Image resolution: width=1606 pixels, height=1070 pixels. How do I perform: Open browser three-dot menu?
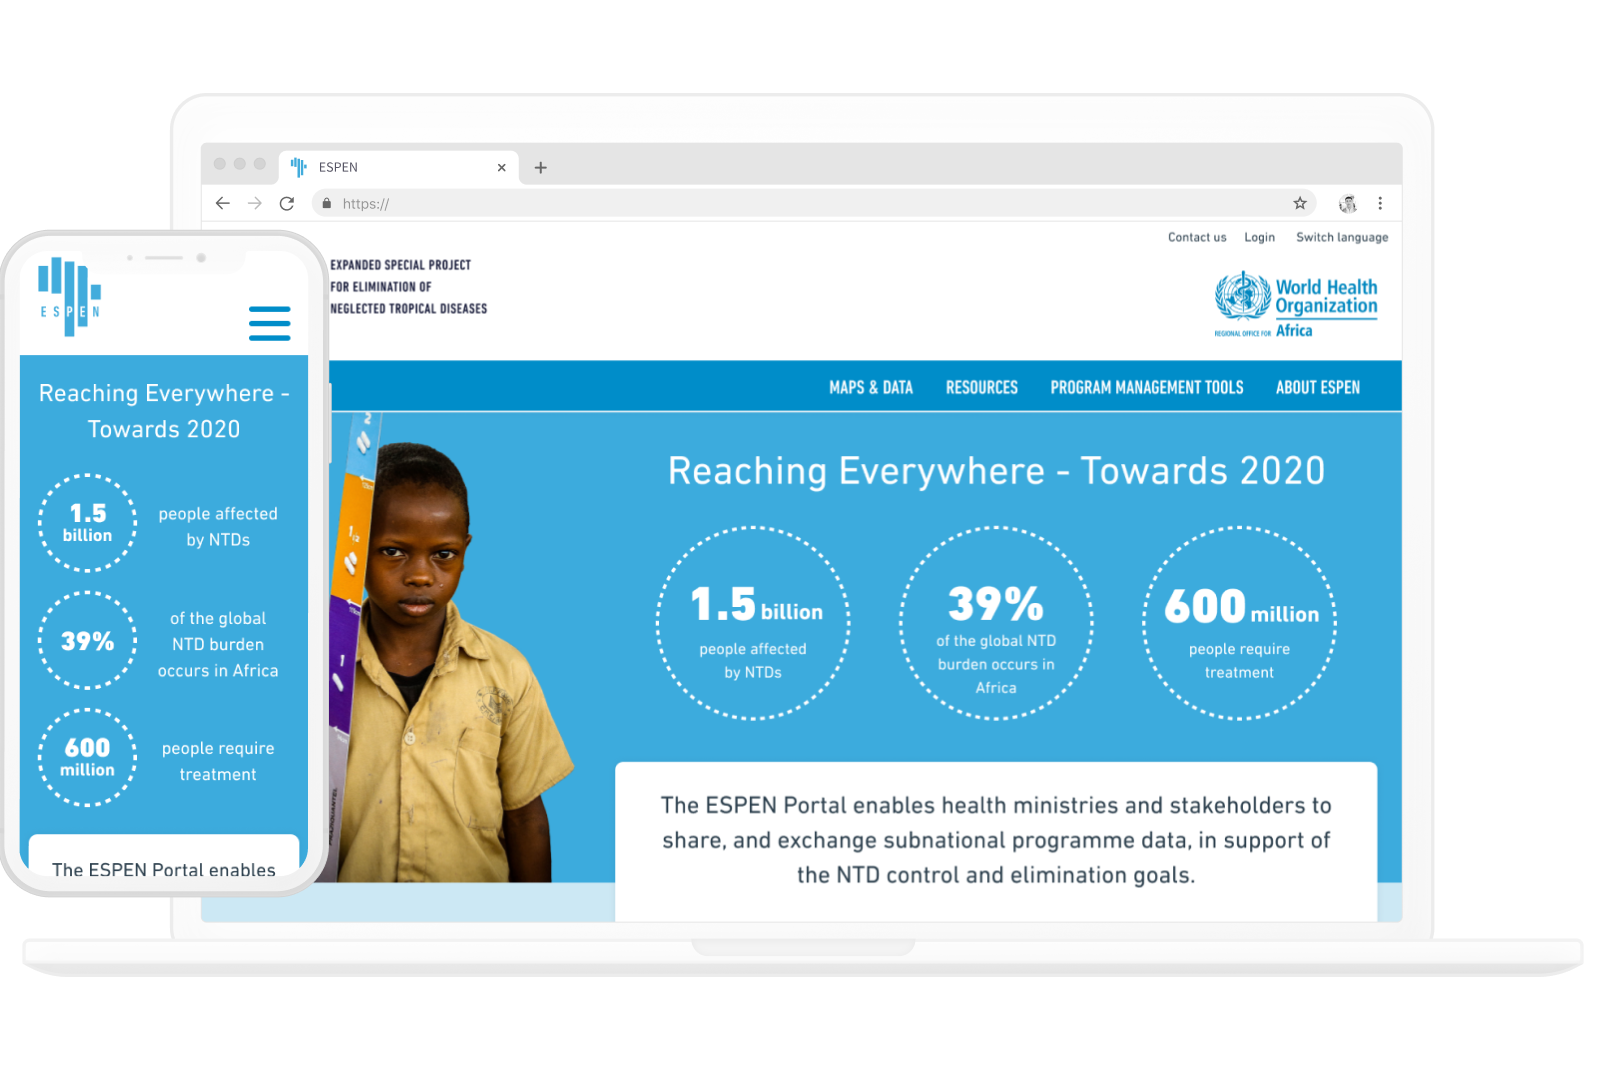tap(1380, 203)
